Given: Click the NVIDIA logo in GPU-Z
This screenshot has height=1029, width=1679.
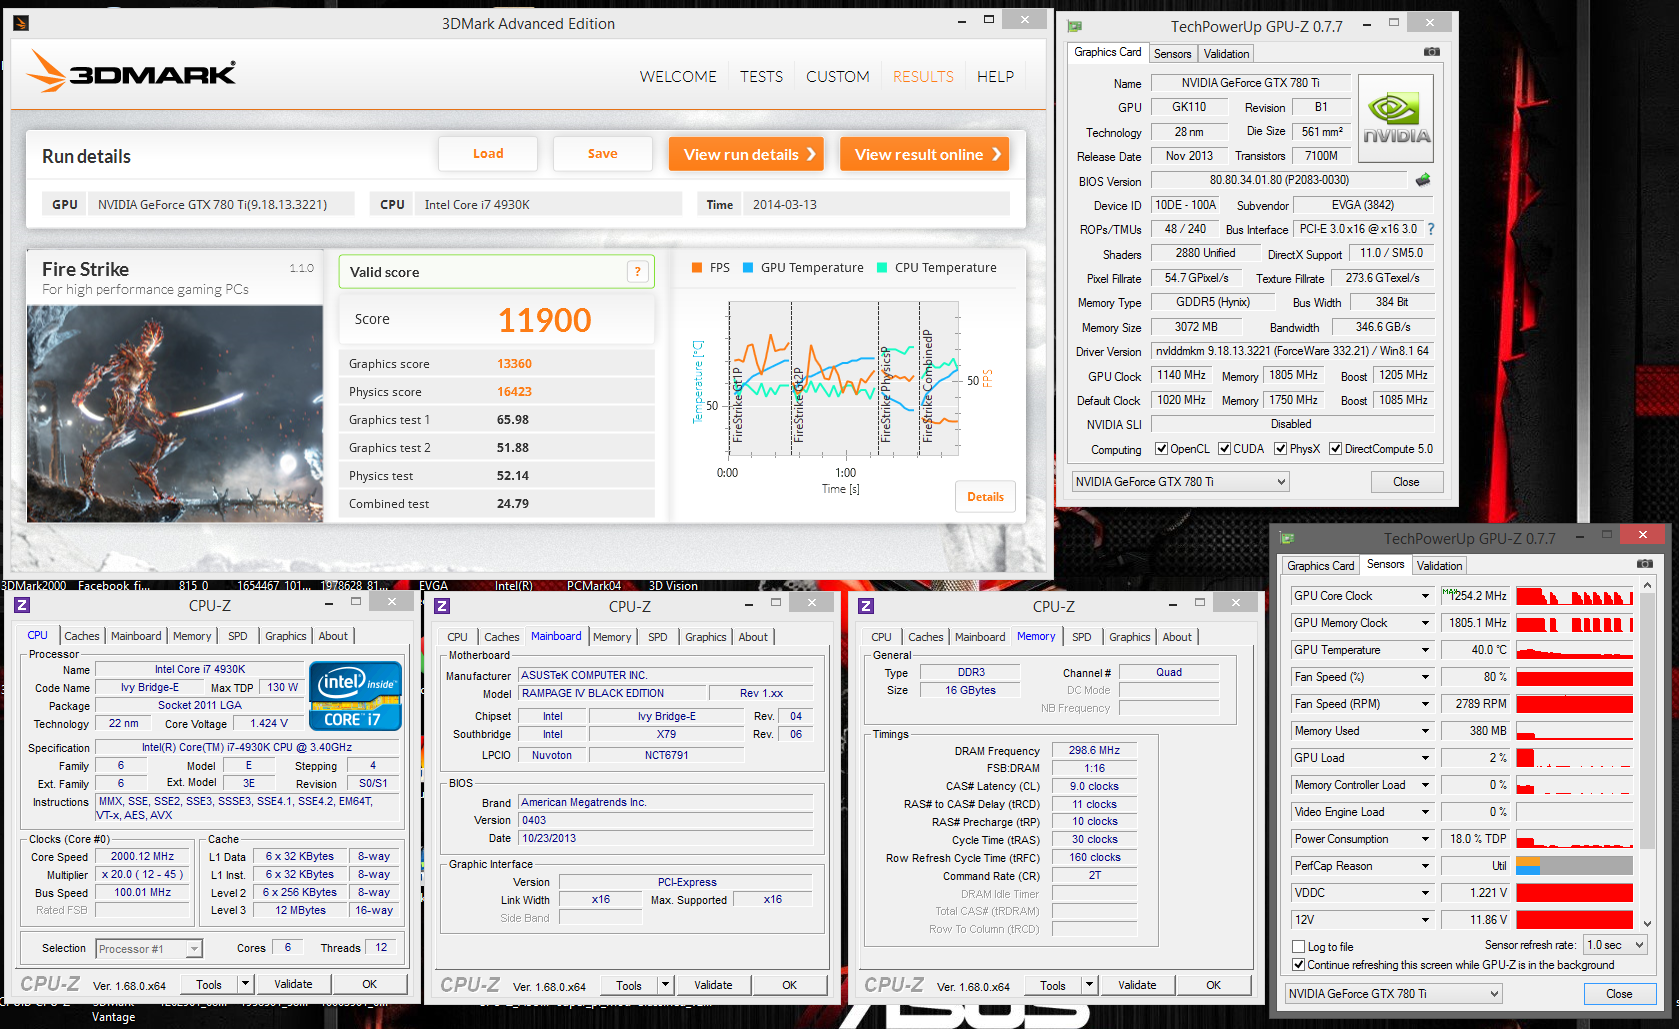Looking at the screenshot, I should [x=1396, y=118].
